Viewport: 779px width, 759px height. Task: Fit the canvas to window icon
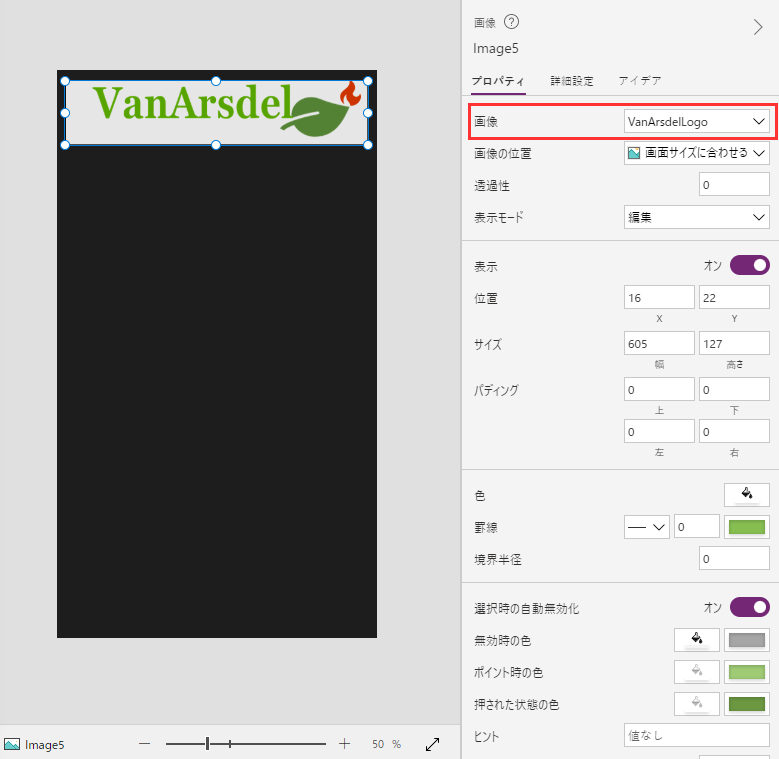pyautogui.click(x=432, y=744)
